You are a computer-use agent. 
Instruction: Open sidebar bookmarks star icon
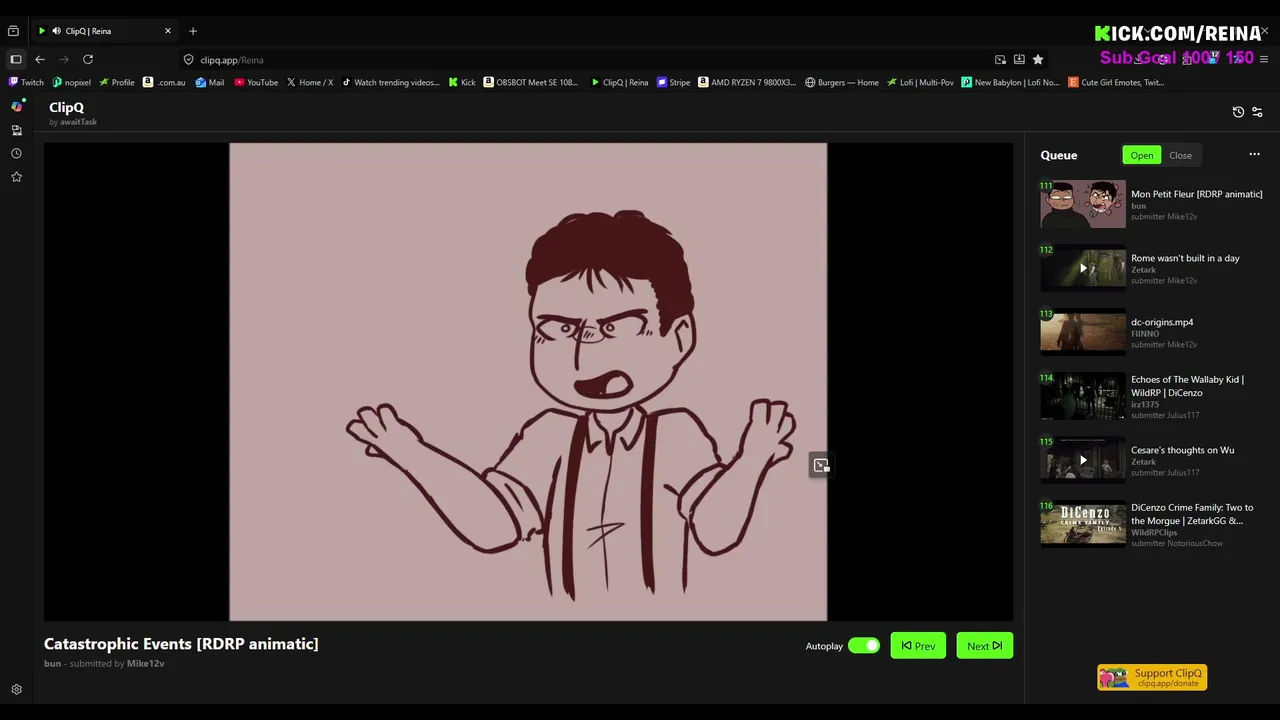(x=16, y=177)
